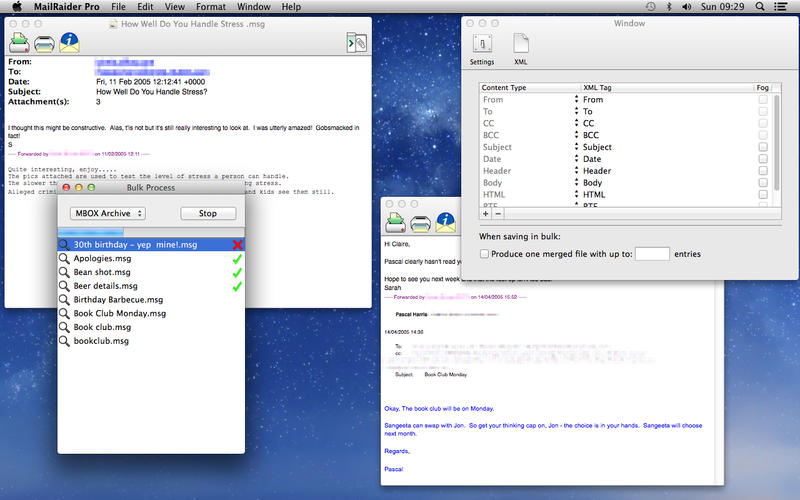Open the Content Type popup for Date row
This screenshot has width=800, height=500.
575,159
